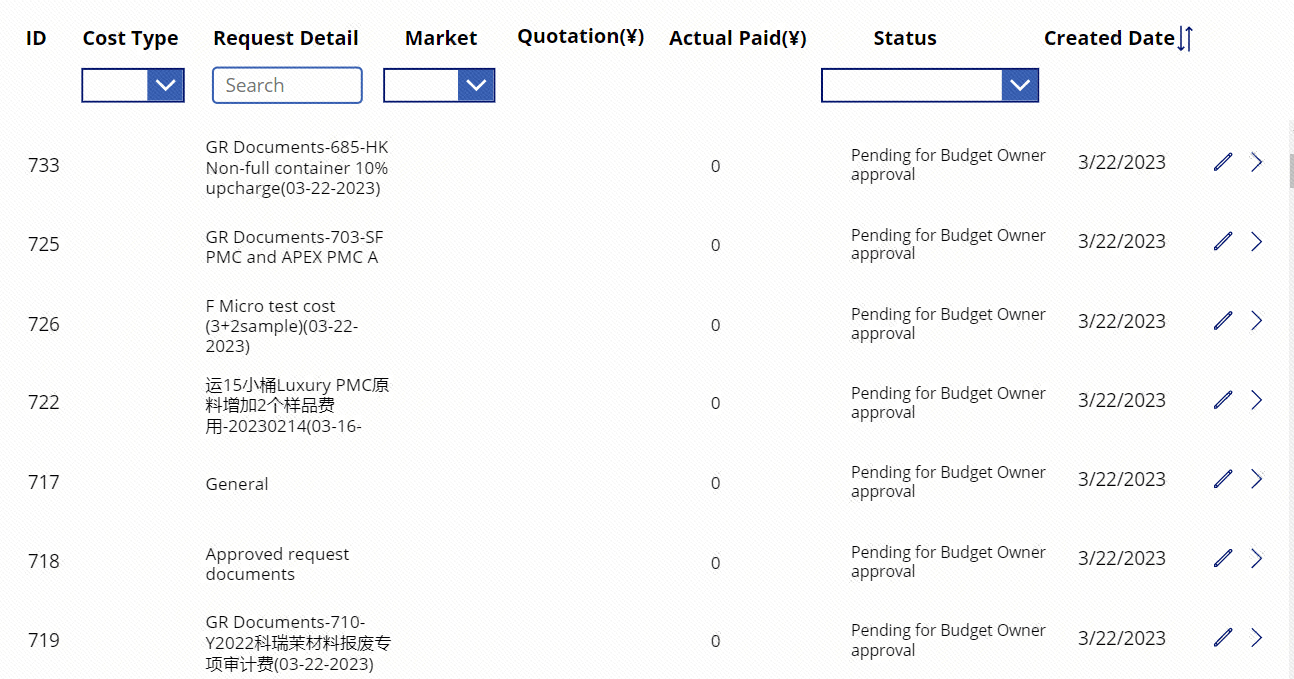1294x679 pixels.
Task: Click the Quotation(¥) column header
Action: 581,37
